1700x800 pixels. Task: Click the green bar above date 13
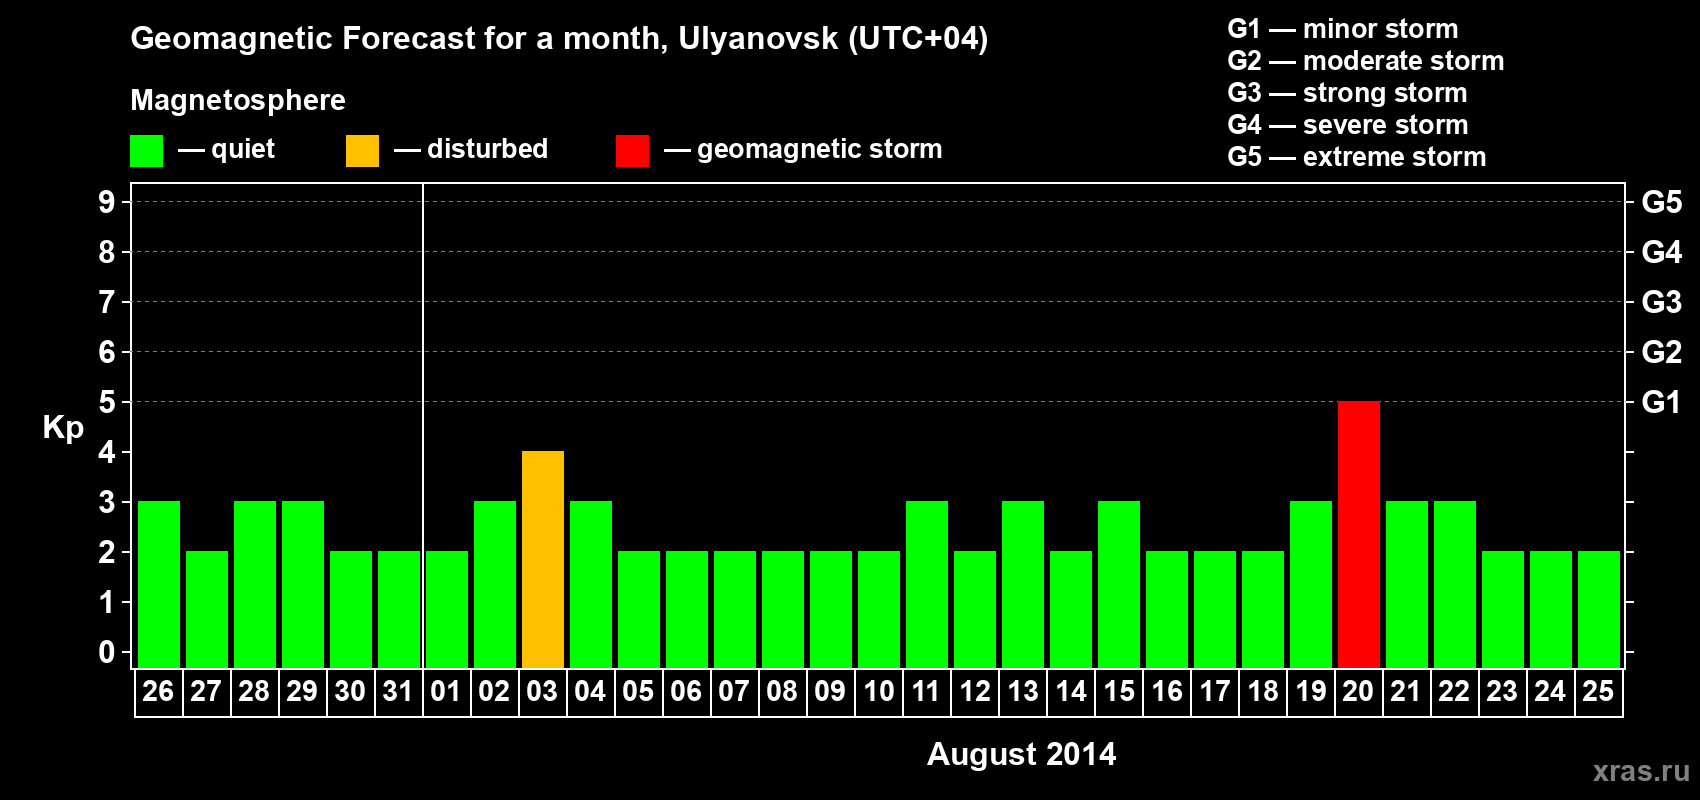[x=1023, y=585]
